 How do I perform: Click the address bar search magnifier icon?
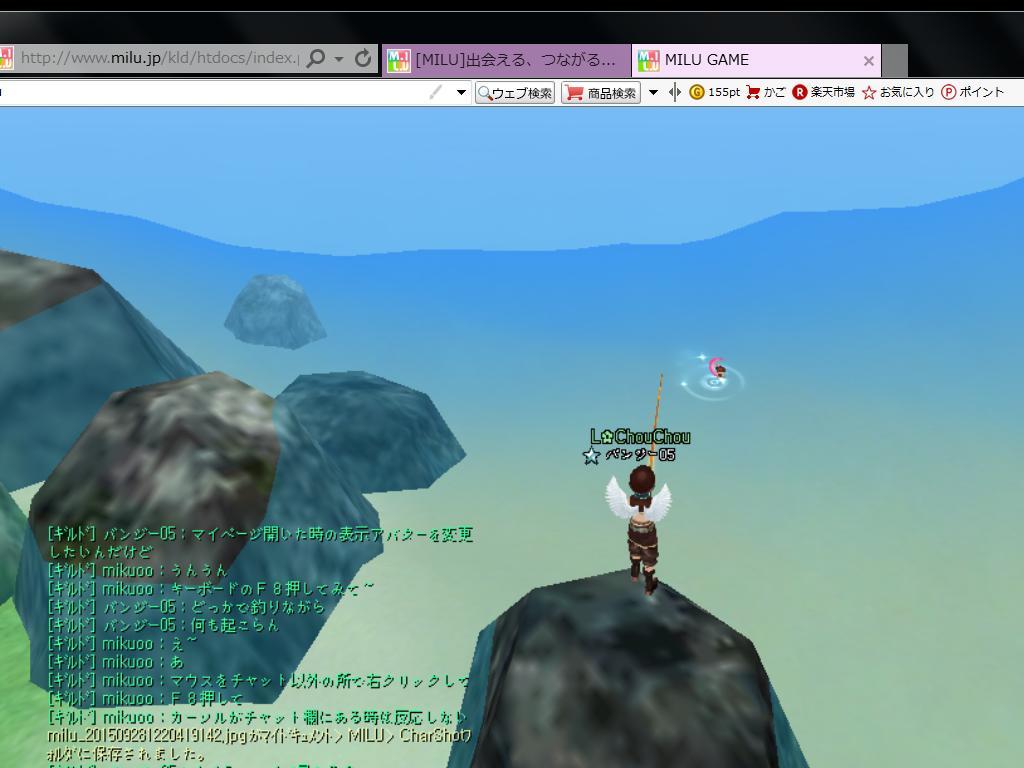[316, 59]
